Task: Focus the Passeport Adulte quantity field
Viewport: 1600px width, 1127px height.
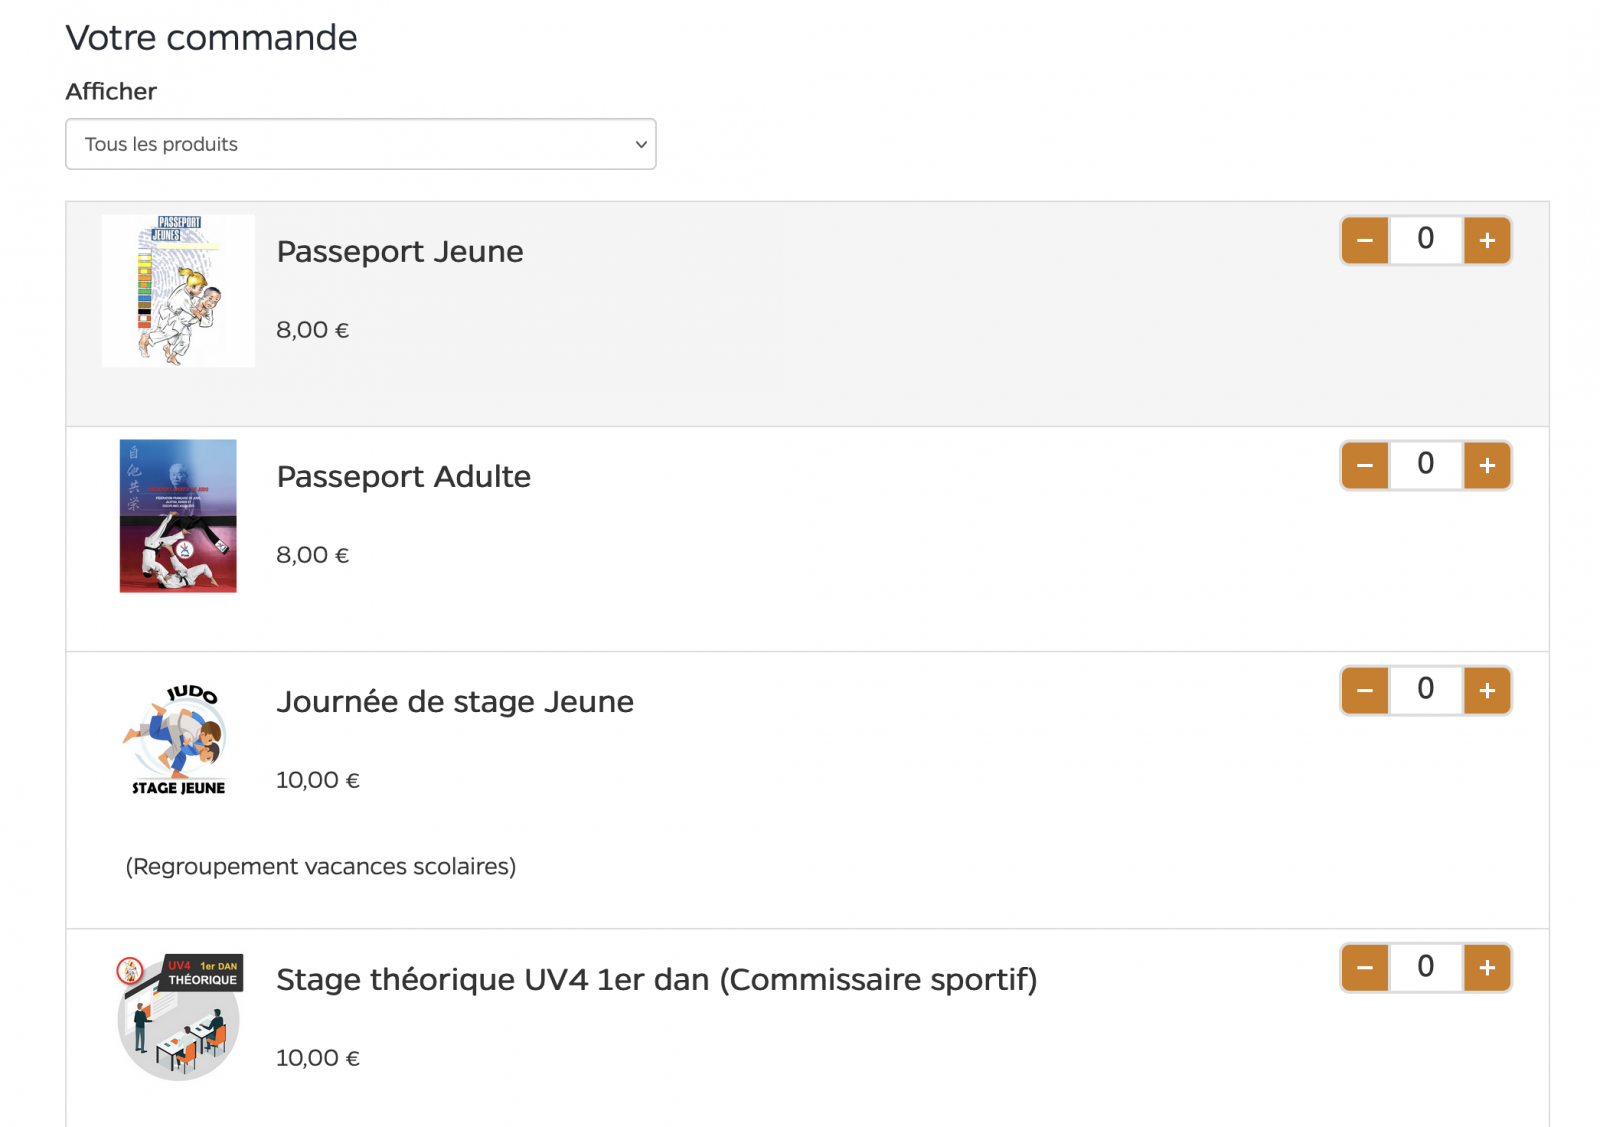Action: point(1425,465)
